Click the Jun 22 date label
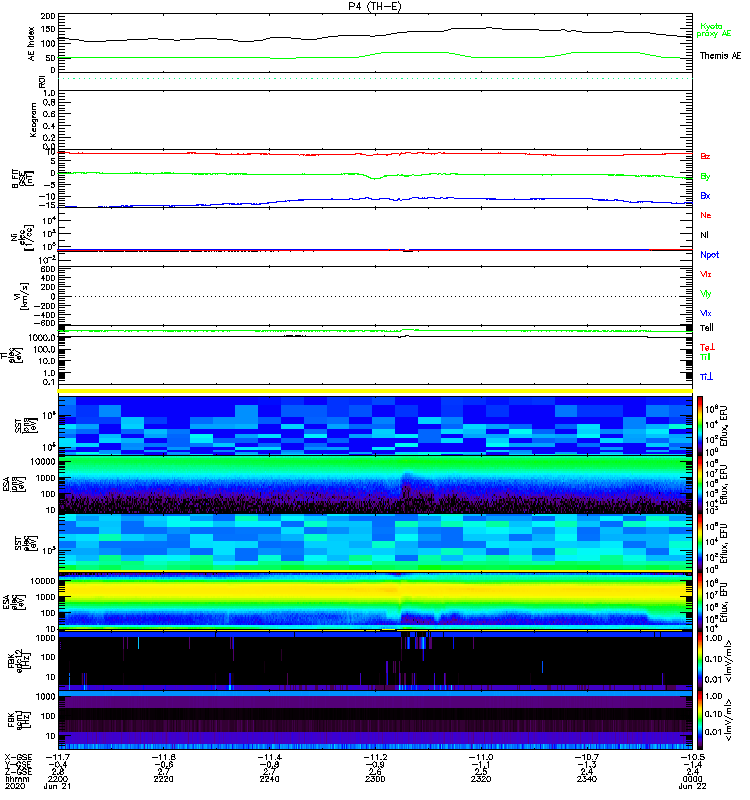Viewport: 750px width, 800px height. point(692,786)
